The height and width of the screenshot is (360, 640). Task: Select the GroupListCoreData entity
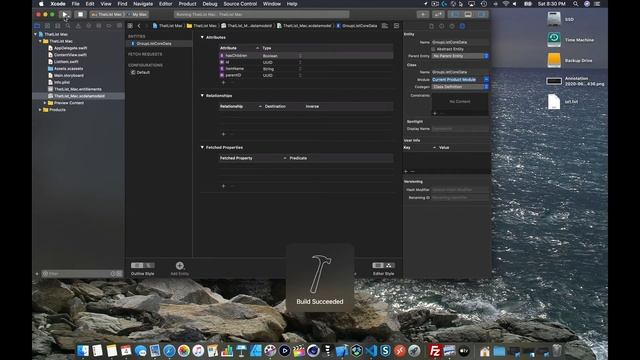pyautogui.click(x=154, y=43)
